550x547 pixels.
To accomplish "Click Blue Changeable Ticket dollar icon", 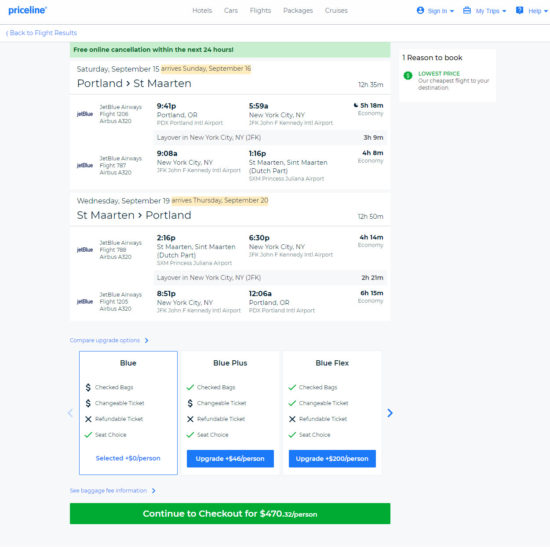I will [88, 403].
